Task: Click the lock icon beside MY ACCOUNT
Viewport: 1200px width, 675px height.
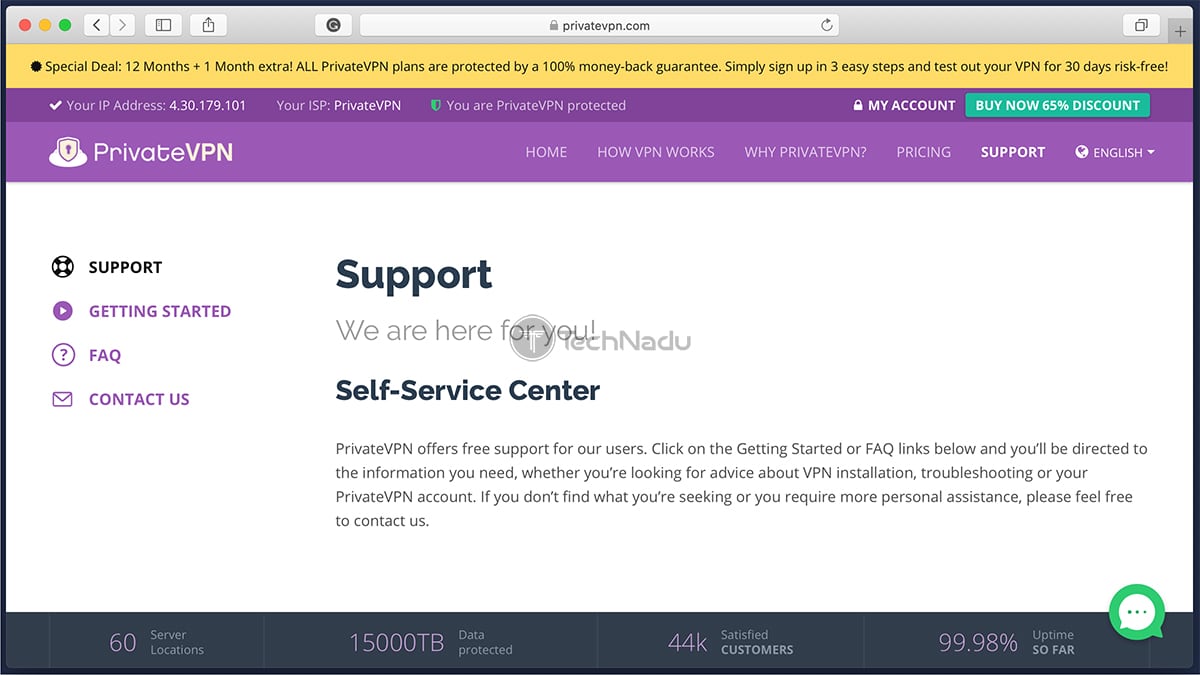Action: (x=857, y=105)
